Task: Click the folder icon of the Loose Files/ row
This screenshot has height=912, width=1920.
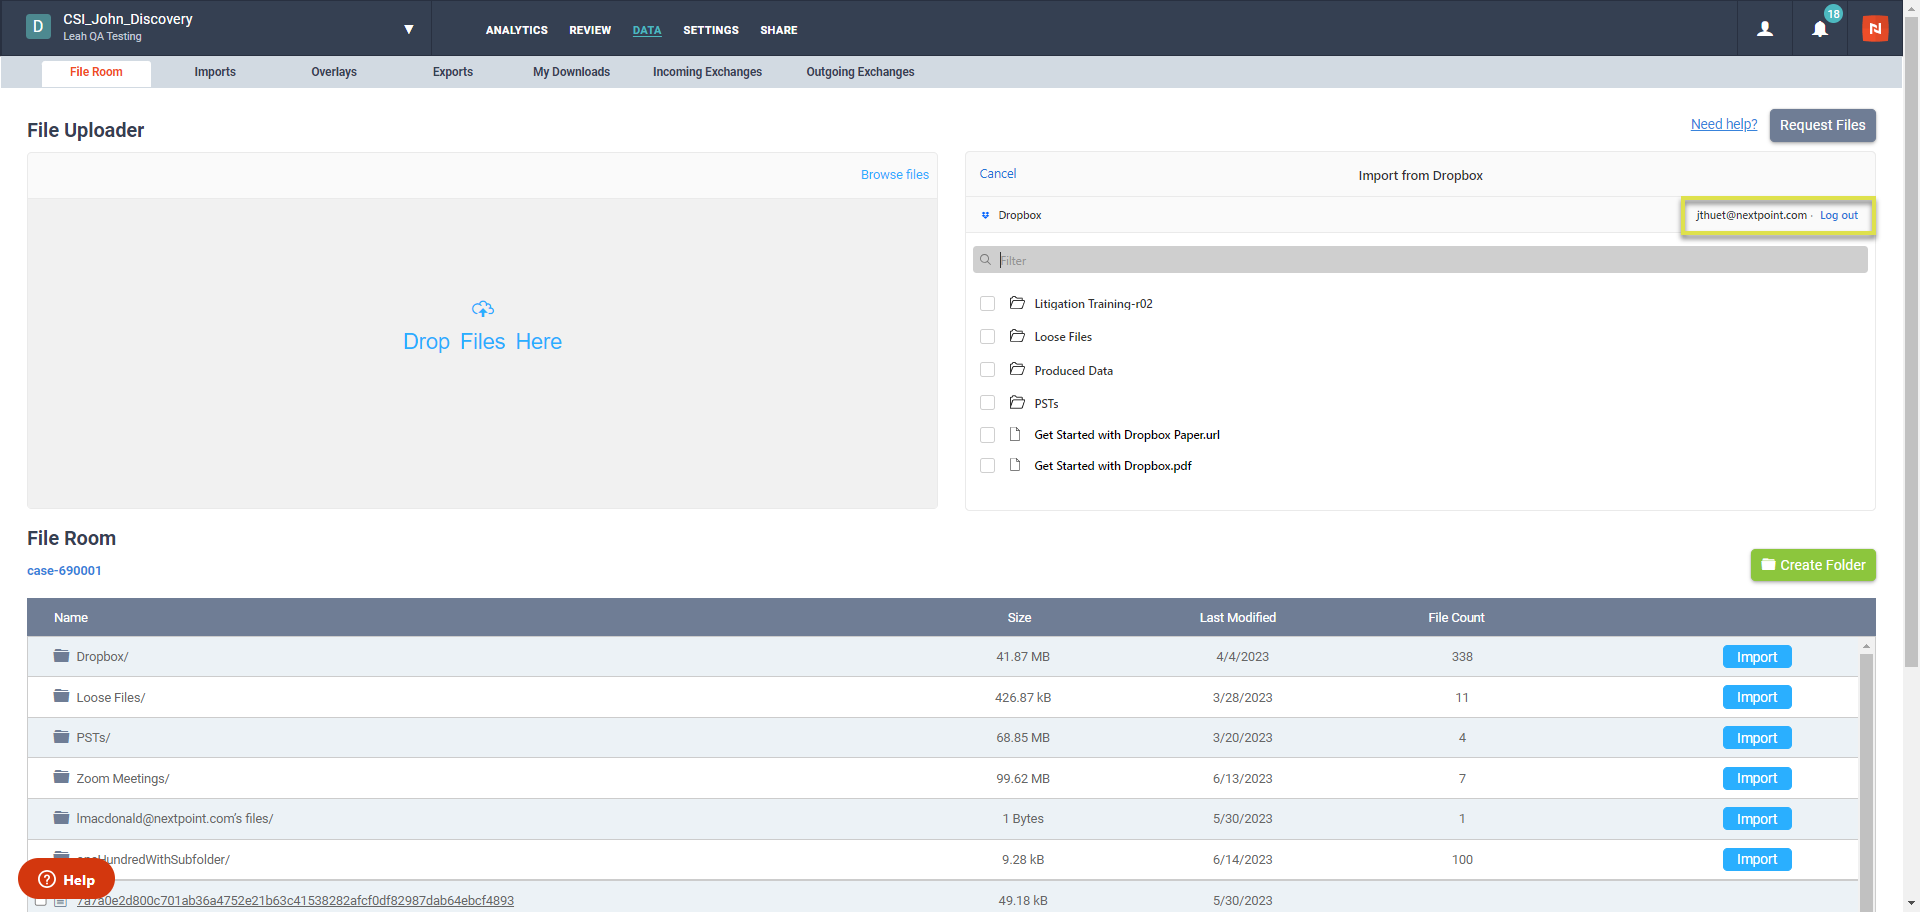Action: pyautogui.click(x=61, y=696)
